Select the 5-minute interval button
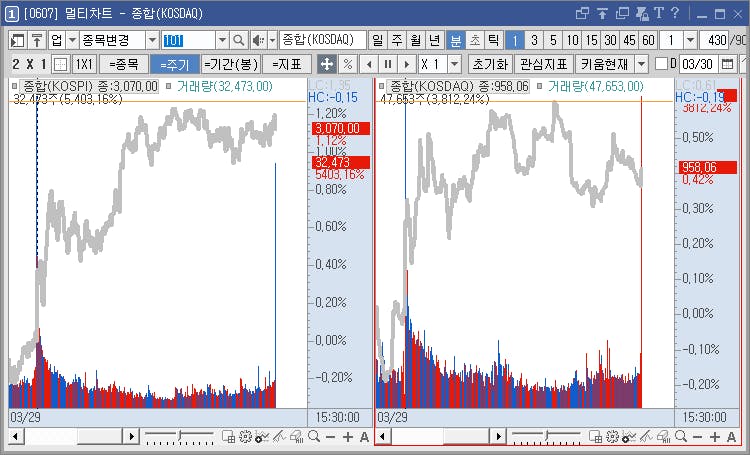Image resolution: width=750 pixels, height=455 pixels. (553, 40)
